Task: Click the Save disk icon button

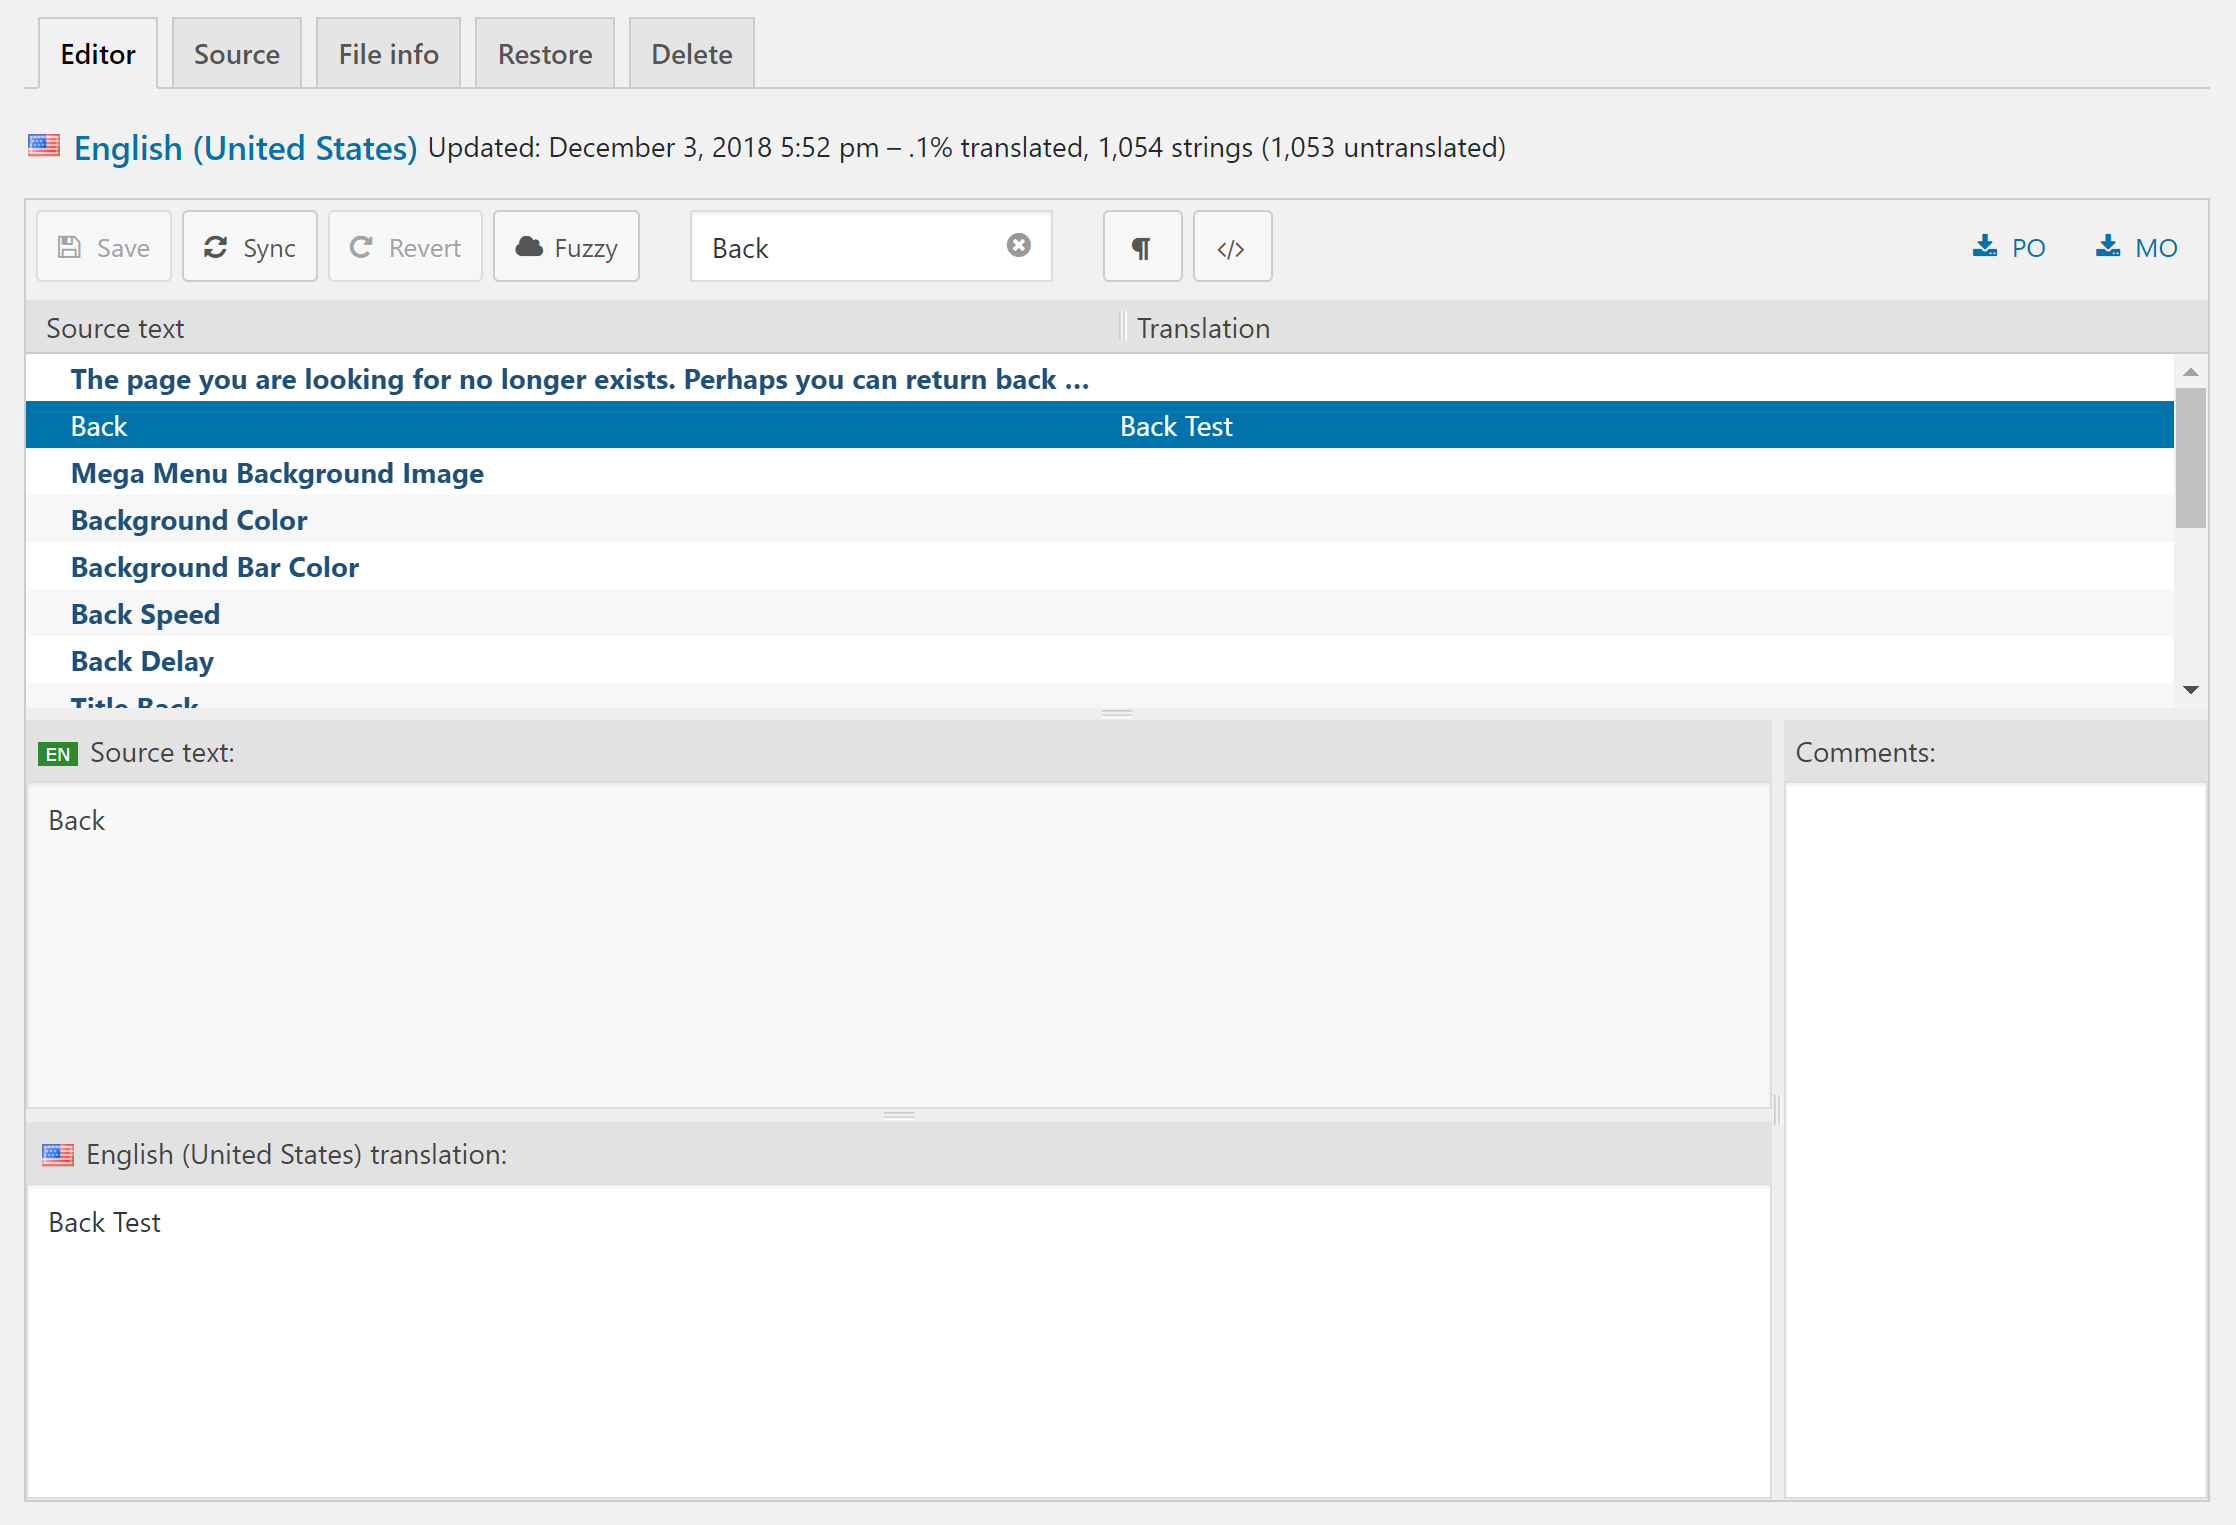Action: point(104,247)
